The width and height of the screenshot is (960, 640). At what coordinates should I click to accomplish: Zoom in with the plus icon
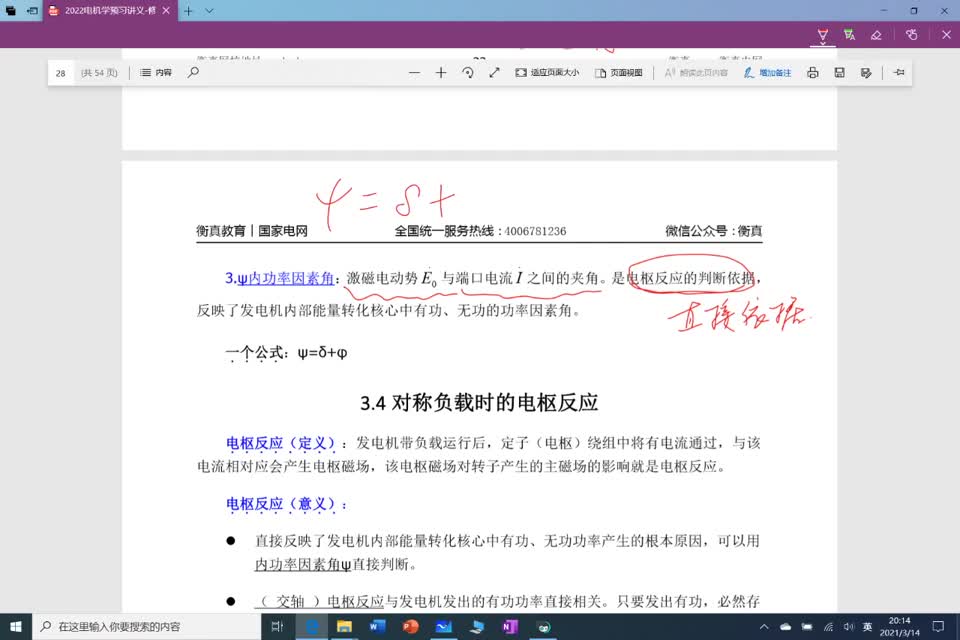(x=441, y=73)
